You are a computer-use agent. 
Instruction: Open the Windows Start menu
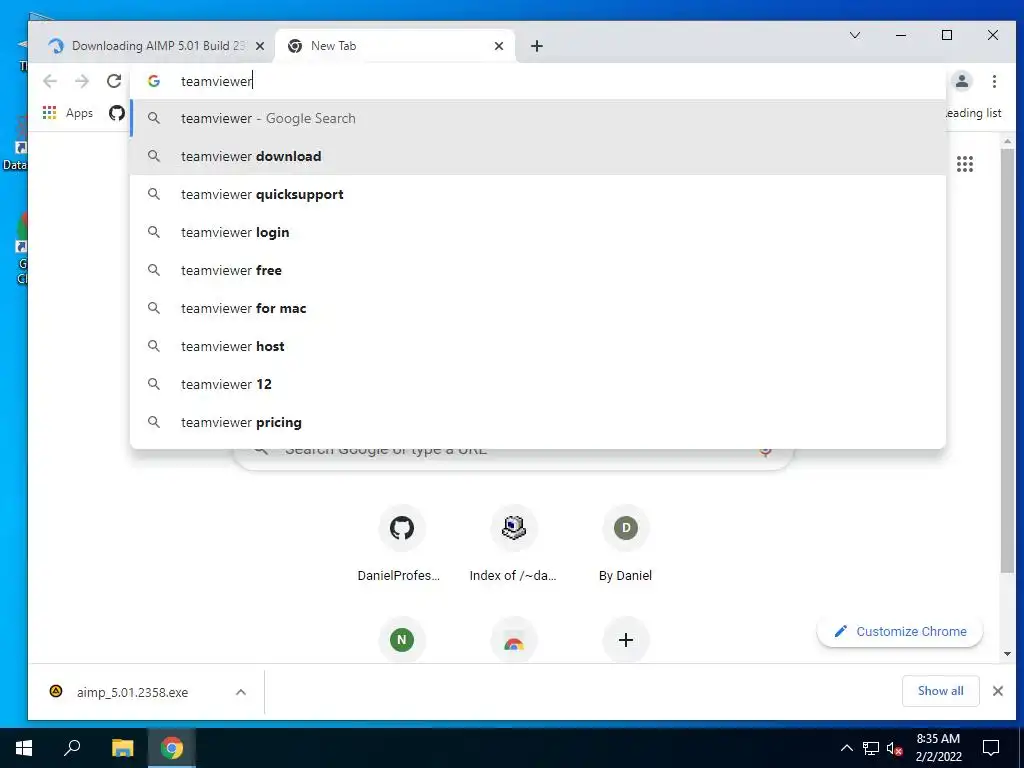(24, 748)
